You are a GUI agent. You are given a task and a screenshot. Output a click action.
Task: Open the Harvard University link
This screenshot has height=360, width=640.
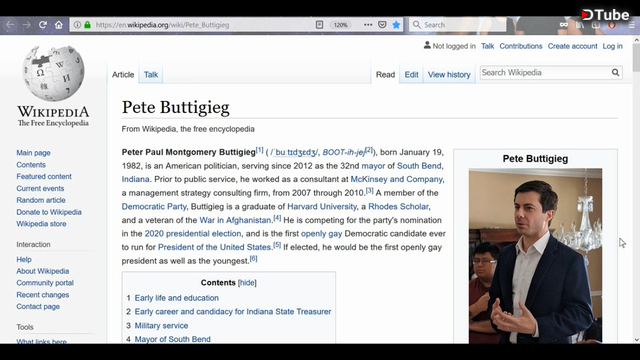pos(322,207)
